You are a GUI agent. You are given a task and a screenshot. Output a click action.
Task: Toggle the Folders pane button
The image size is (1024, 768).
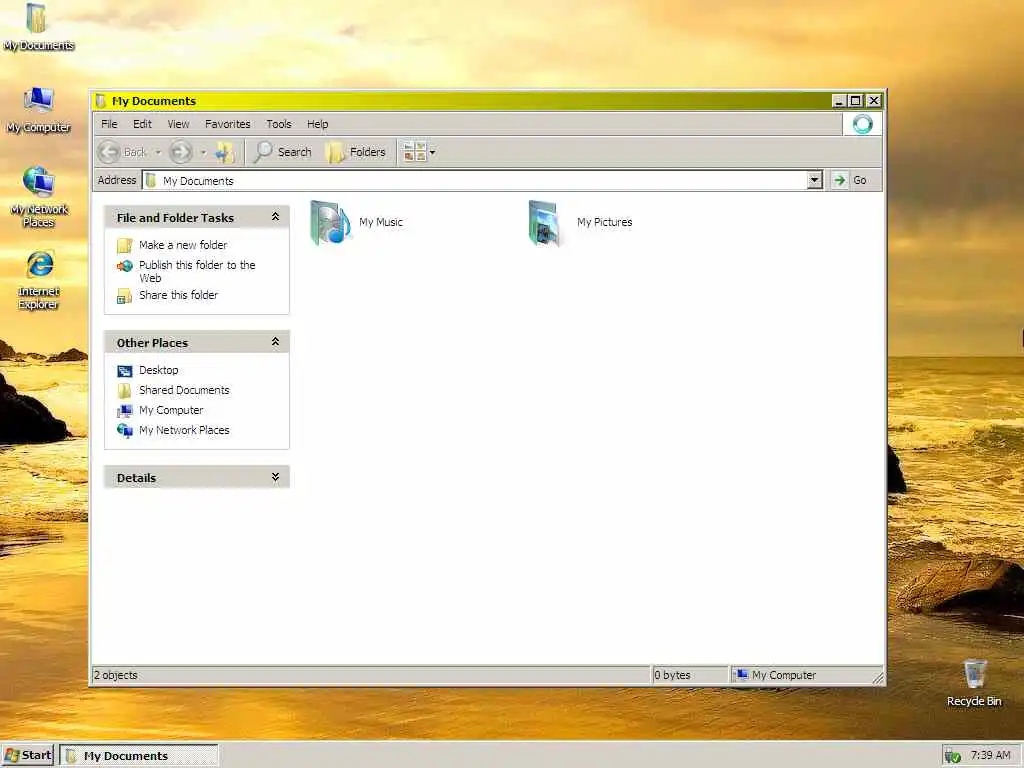(x=356, y=152)
